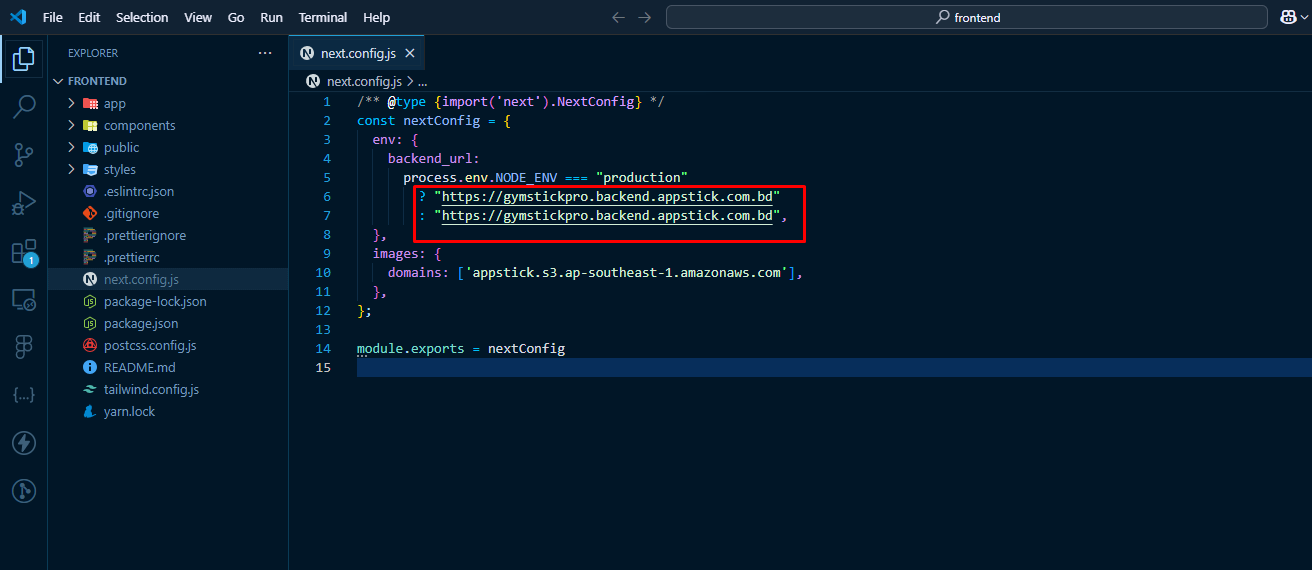Open the Selection menu
Screen dimensions: 1312x570
coord(142,17)
